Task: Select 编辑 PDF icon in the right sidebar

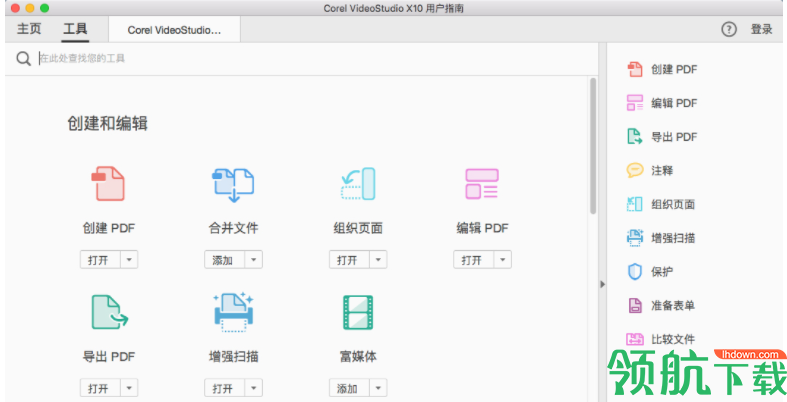Action: point(635,103)
